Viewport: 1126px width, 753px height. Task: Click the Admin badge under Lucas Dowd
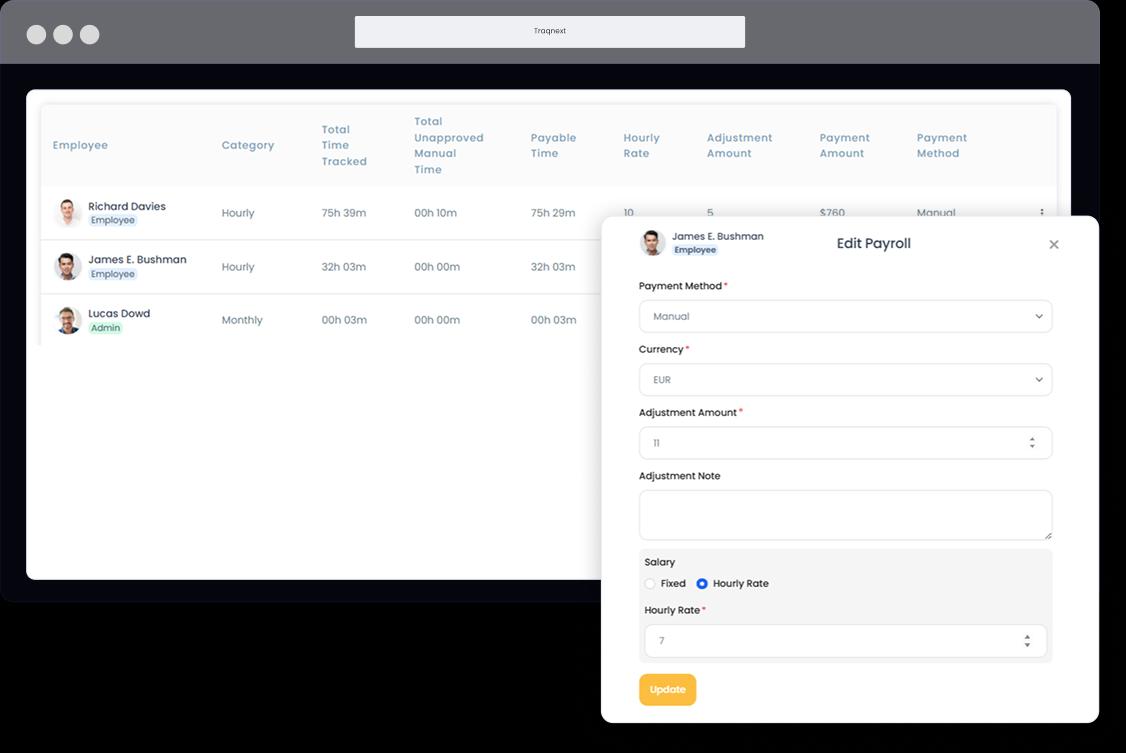pyautogui.click(x=105, y=328)
